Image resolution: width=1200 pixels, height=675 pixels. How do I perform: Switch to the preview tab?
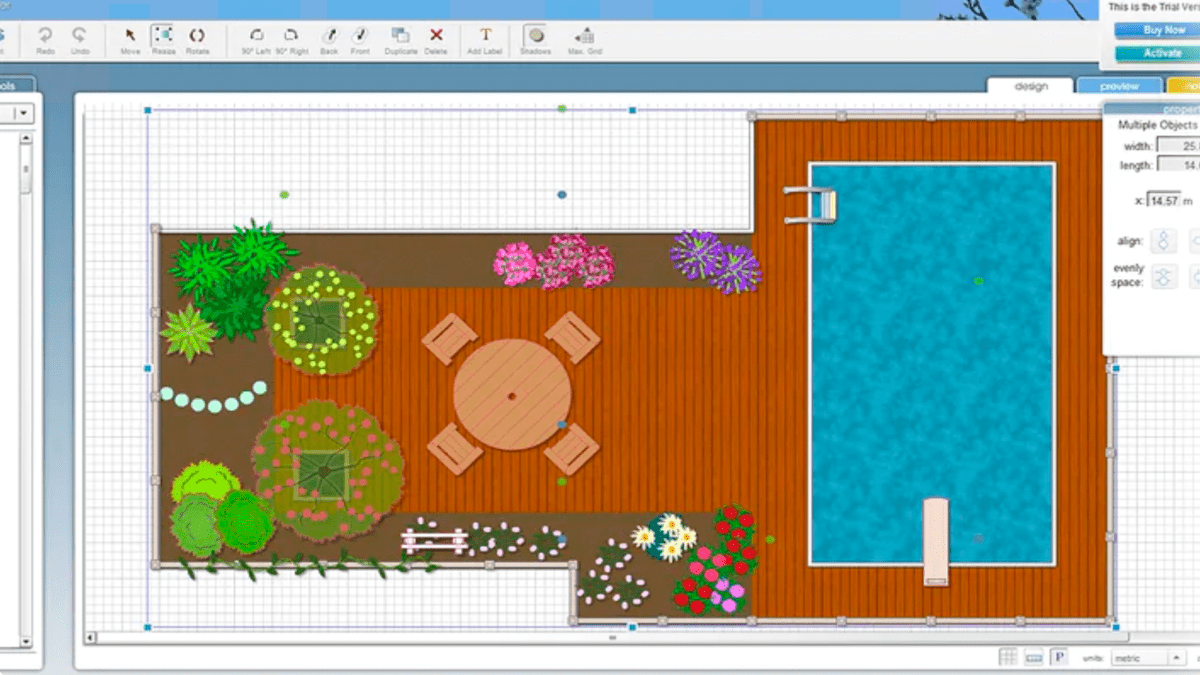click(x=1120, y=86)
